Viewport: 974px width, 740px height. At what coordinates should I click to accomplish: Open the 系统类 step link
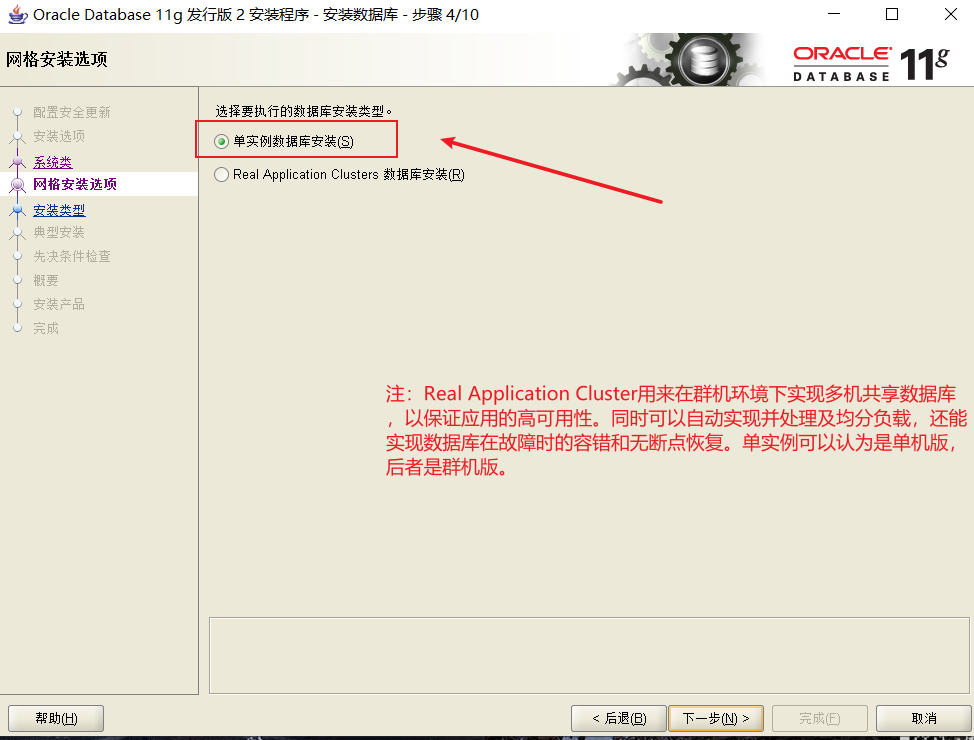[x=53, y=162]
